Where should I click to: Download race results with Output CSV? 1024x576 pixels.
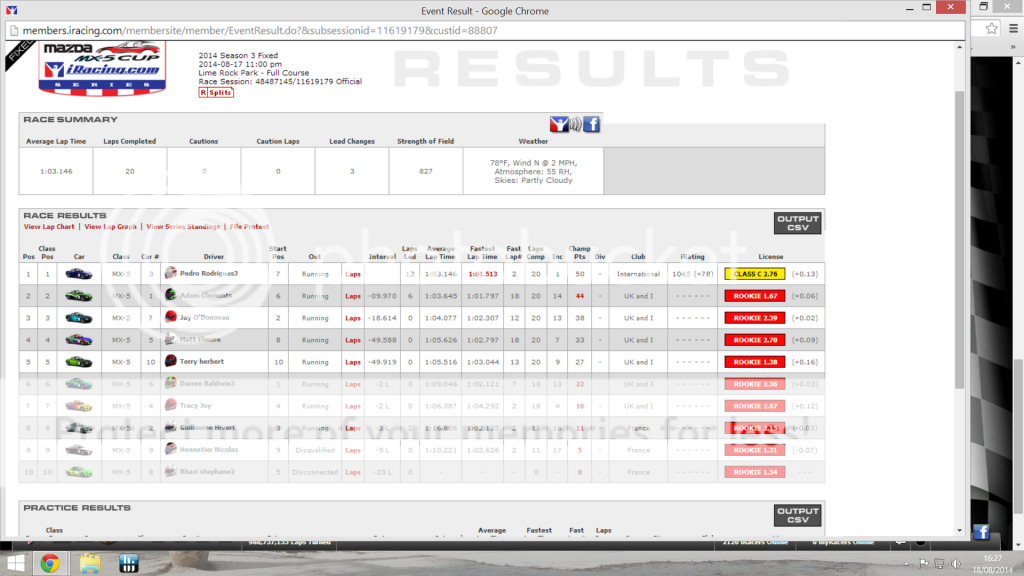(x=796, y=223)
